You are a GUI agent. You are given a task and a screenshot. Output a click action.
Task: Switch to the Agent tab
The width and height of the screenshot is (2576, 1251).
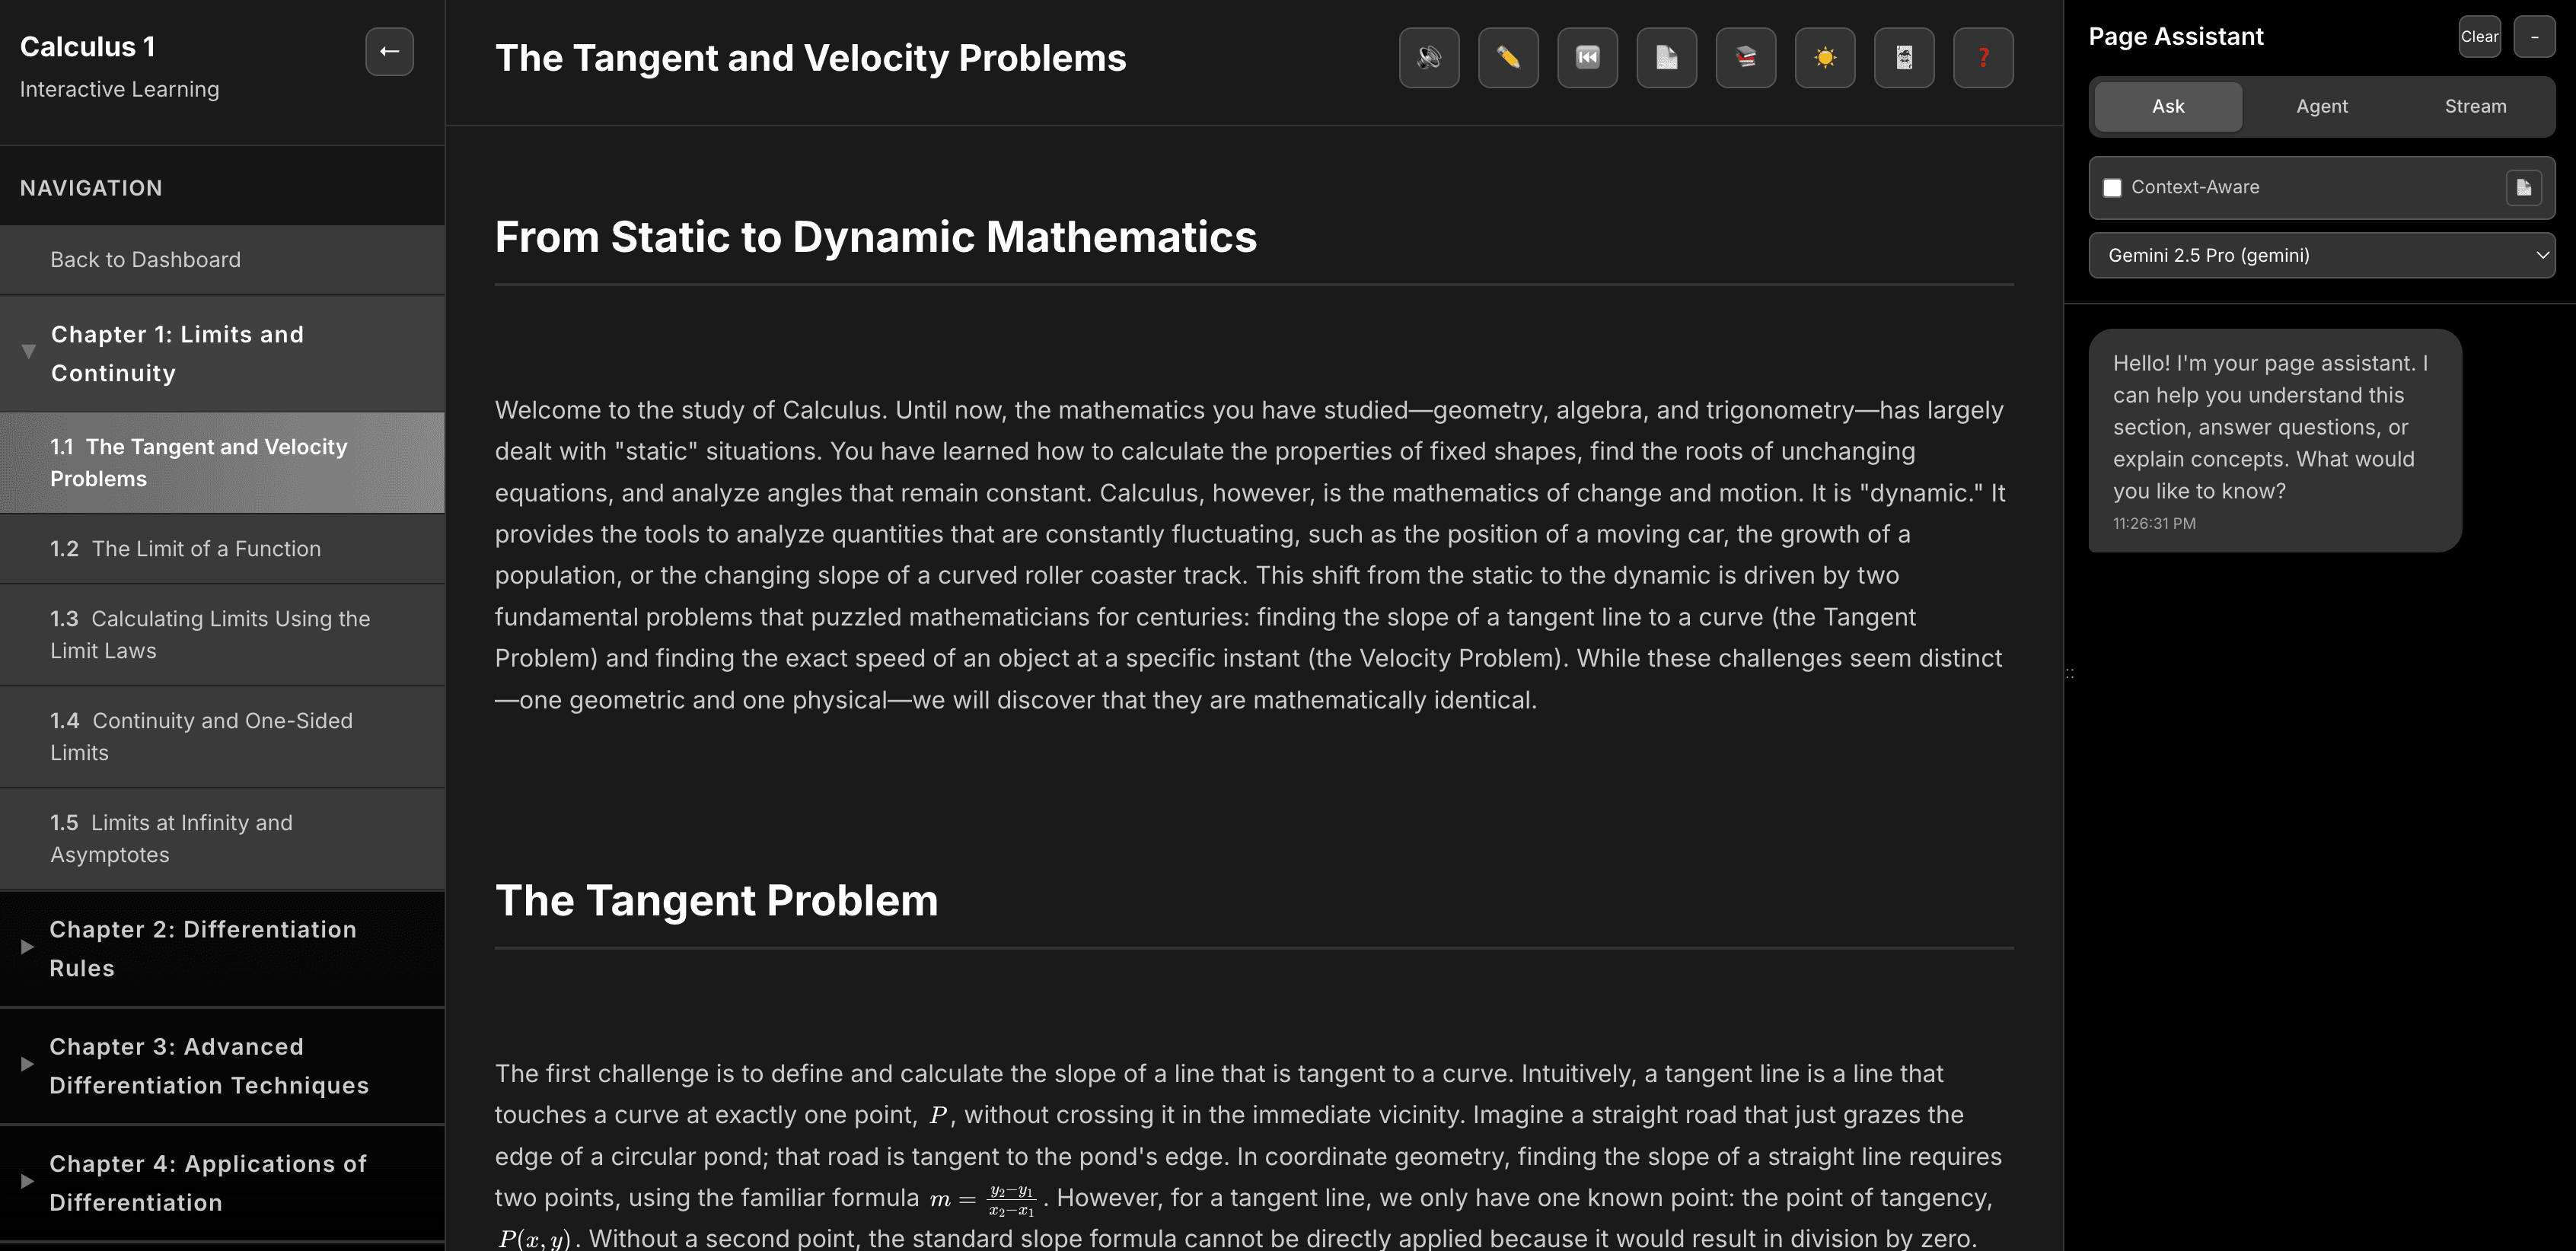tap(2321, 106)
